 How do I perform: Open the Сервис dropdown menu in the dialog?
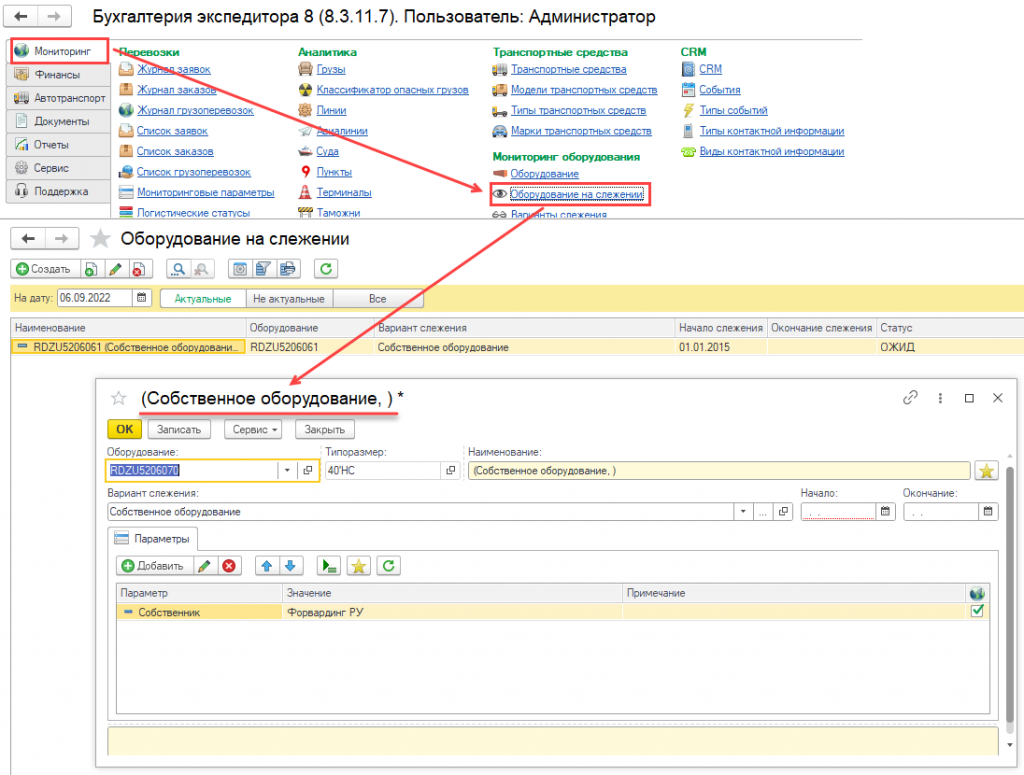[253, 430]
